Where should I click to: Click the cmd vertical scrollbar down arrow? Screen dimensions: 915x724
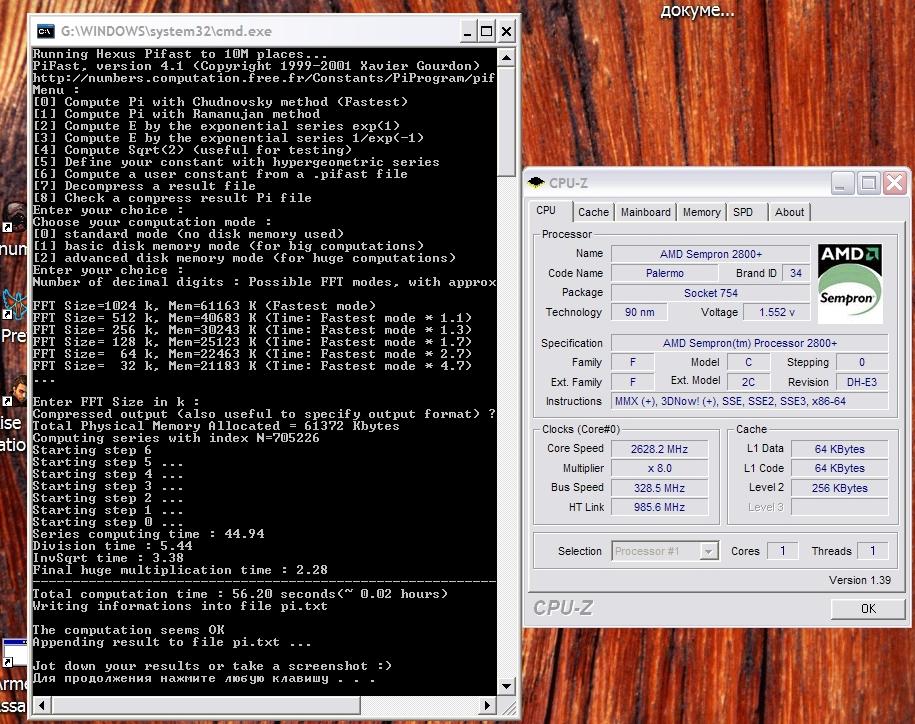click(x=506, y=686)
